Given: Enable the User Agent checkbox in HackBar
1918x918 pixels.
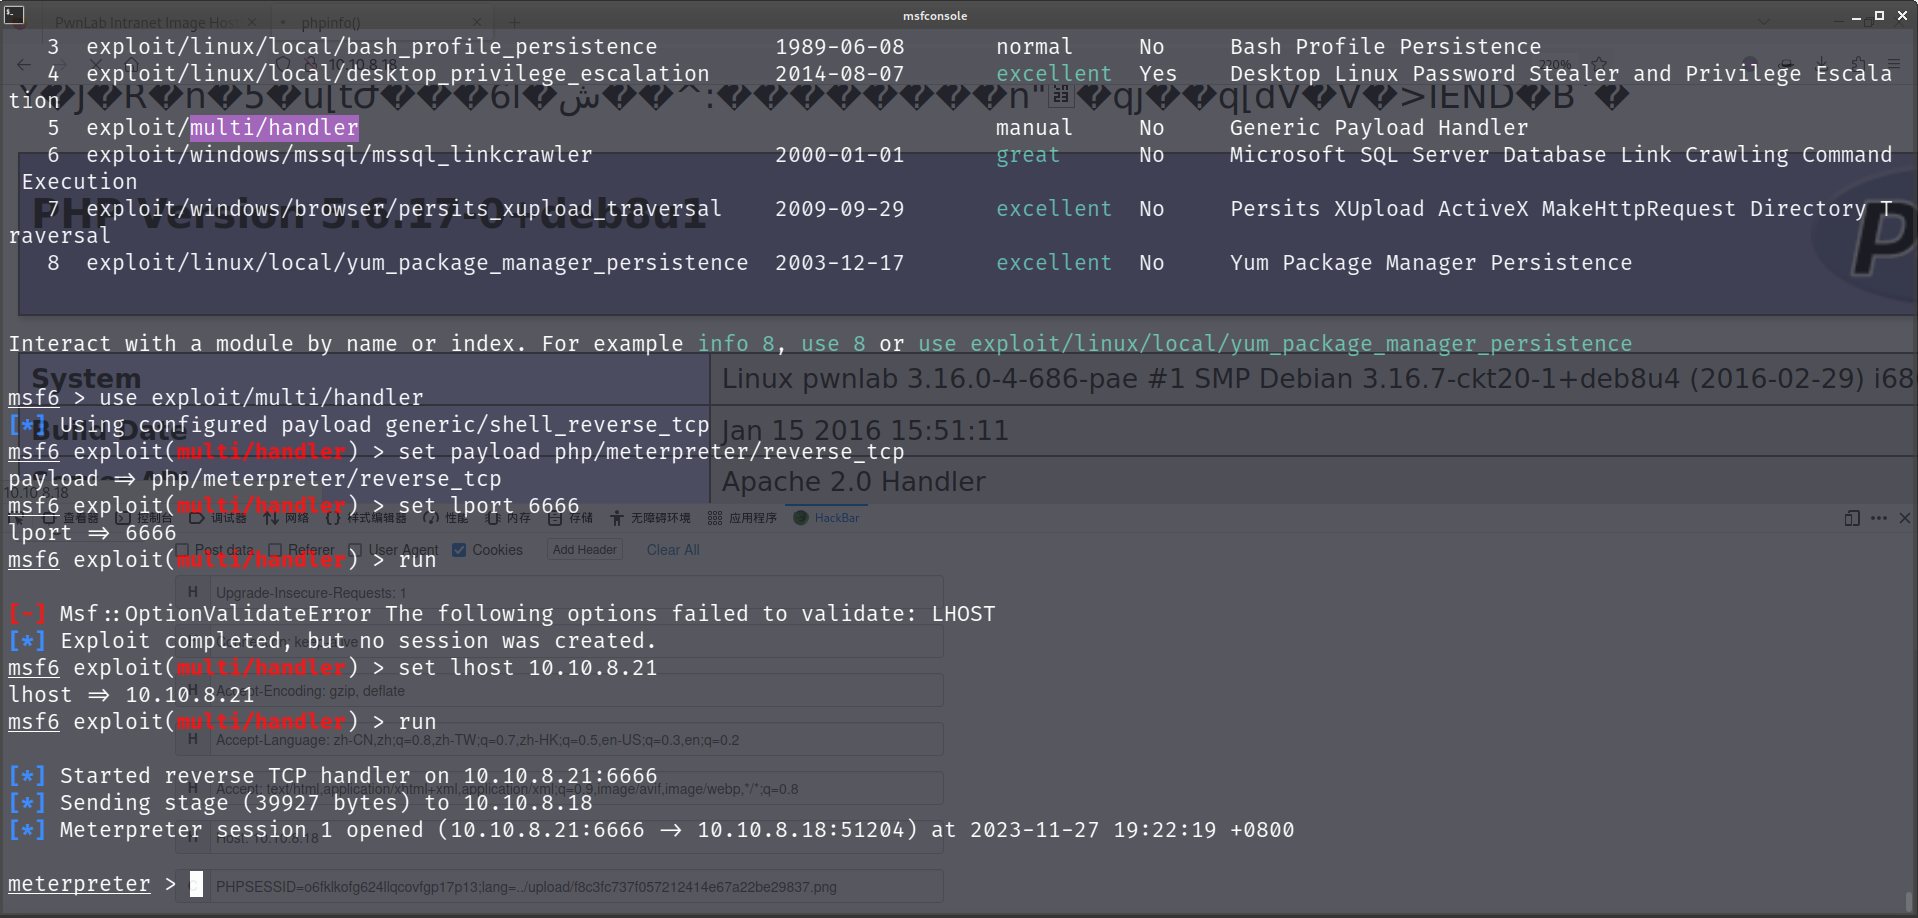Looking at the screenshot, I should pyautogui.click(x=355, y=550).
